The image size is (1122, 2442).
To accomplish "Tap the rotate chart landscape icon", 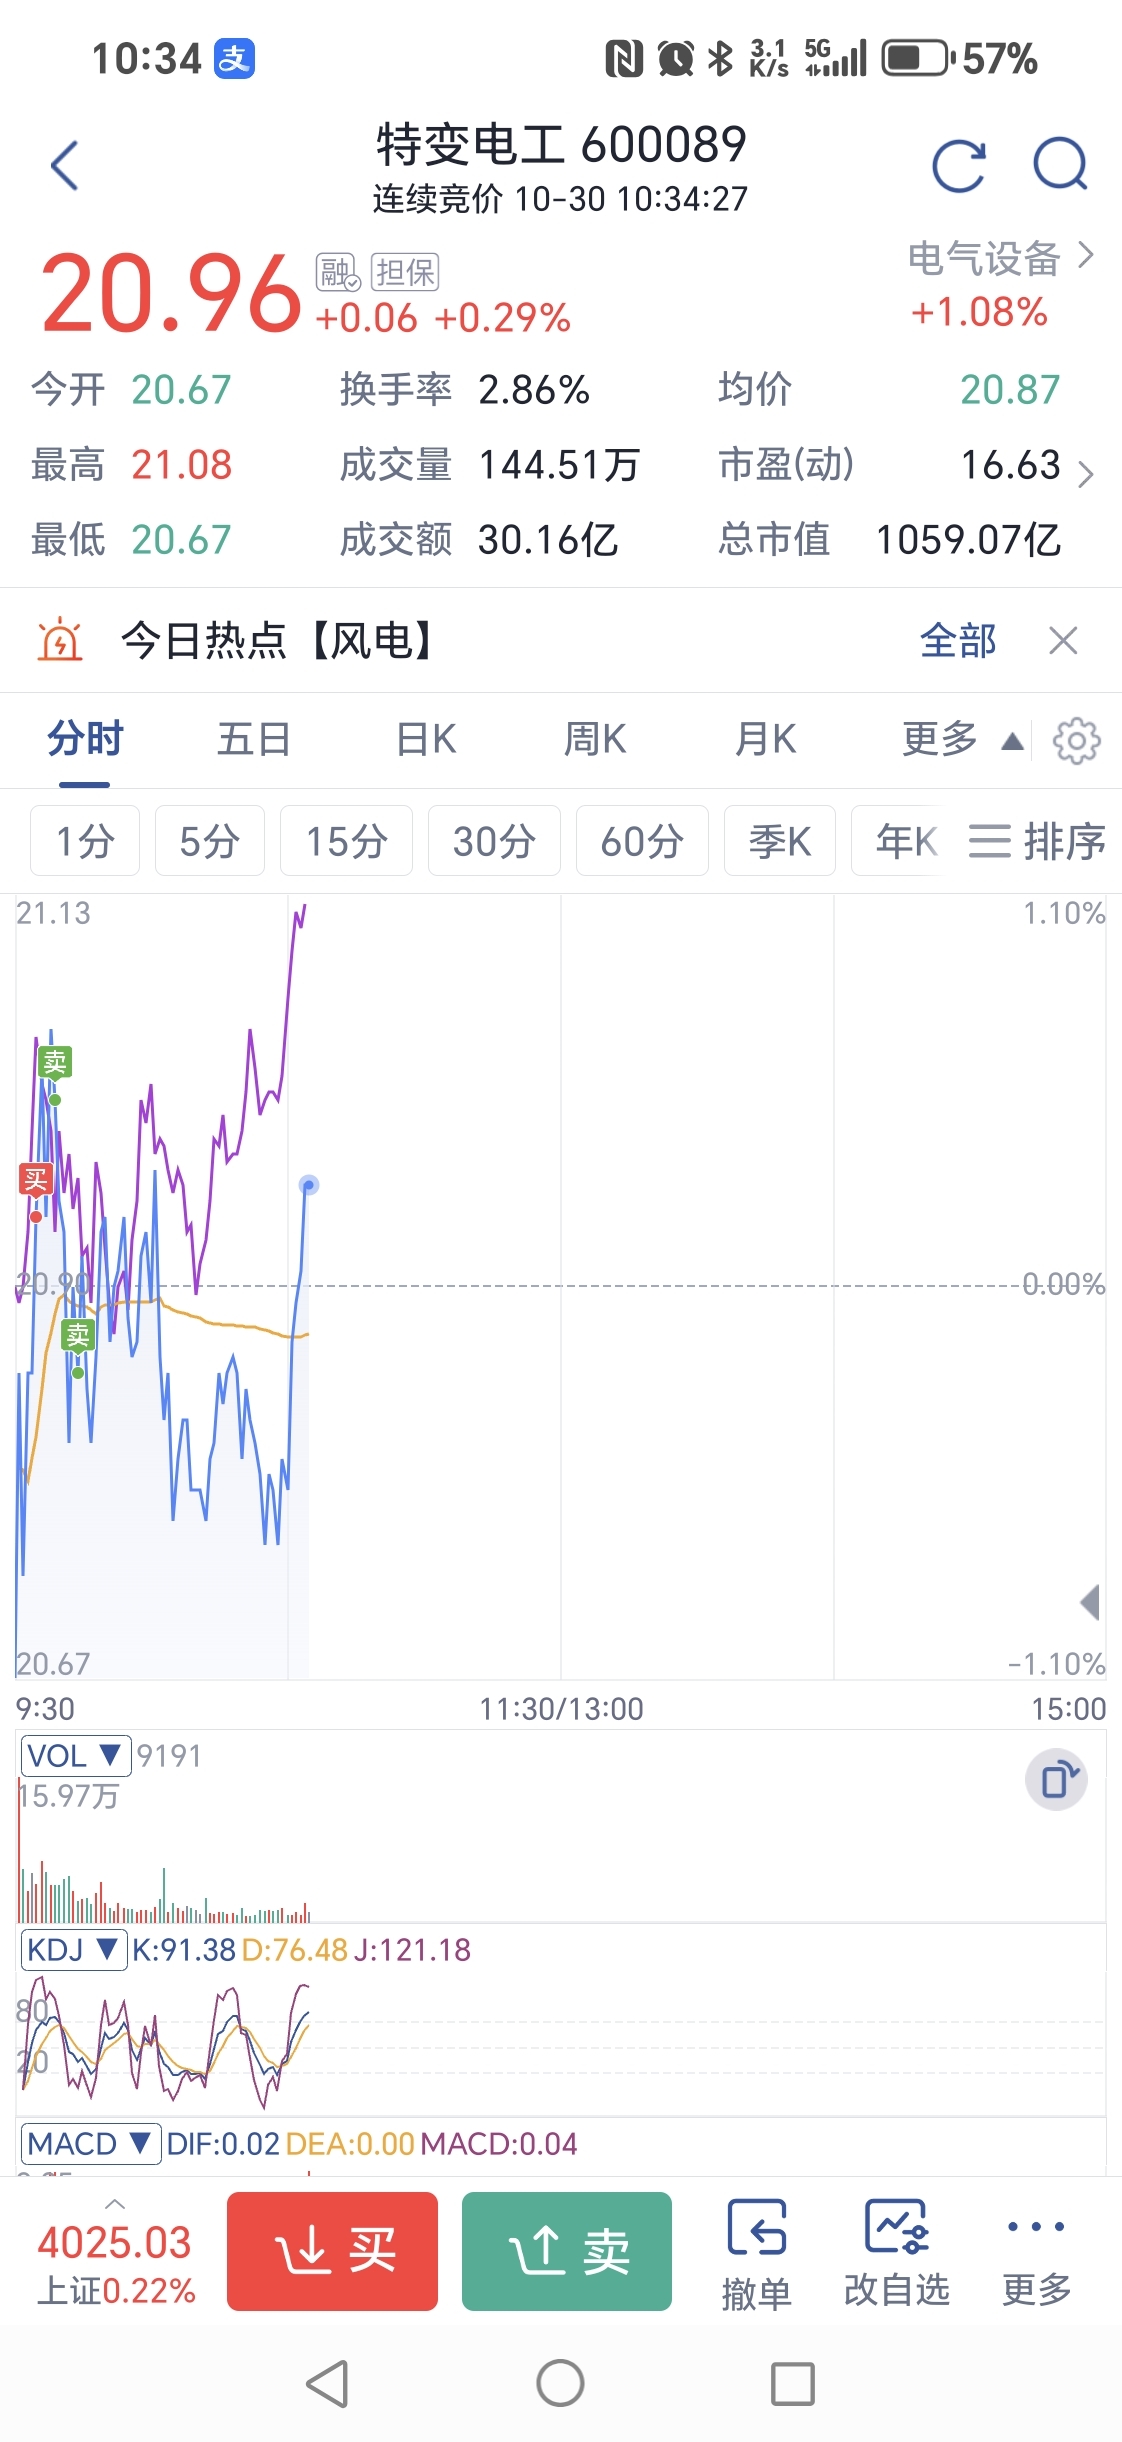I will coord(1057,1780).
